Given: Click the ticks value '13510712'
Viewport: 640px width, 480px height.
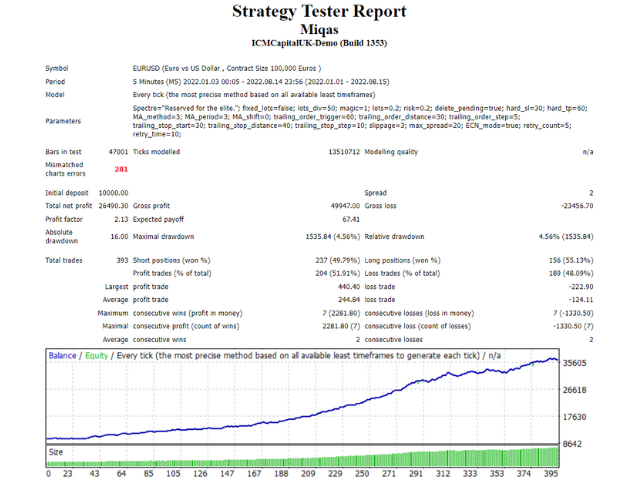Looking at the screenshot, I should coord(344,152).
